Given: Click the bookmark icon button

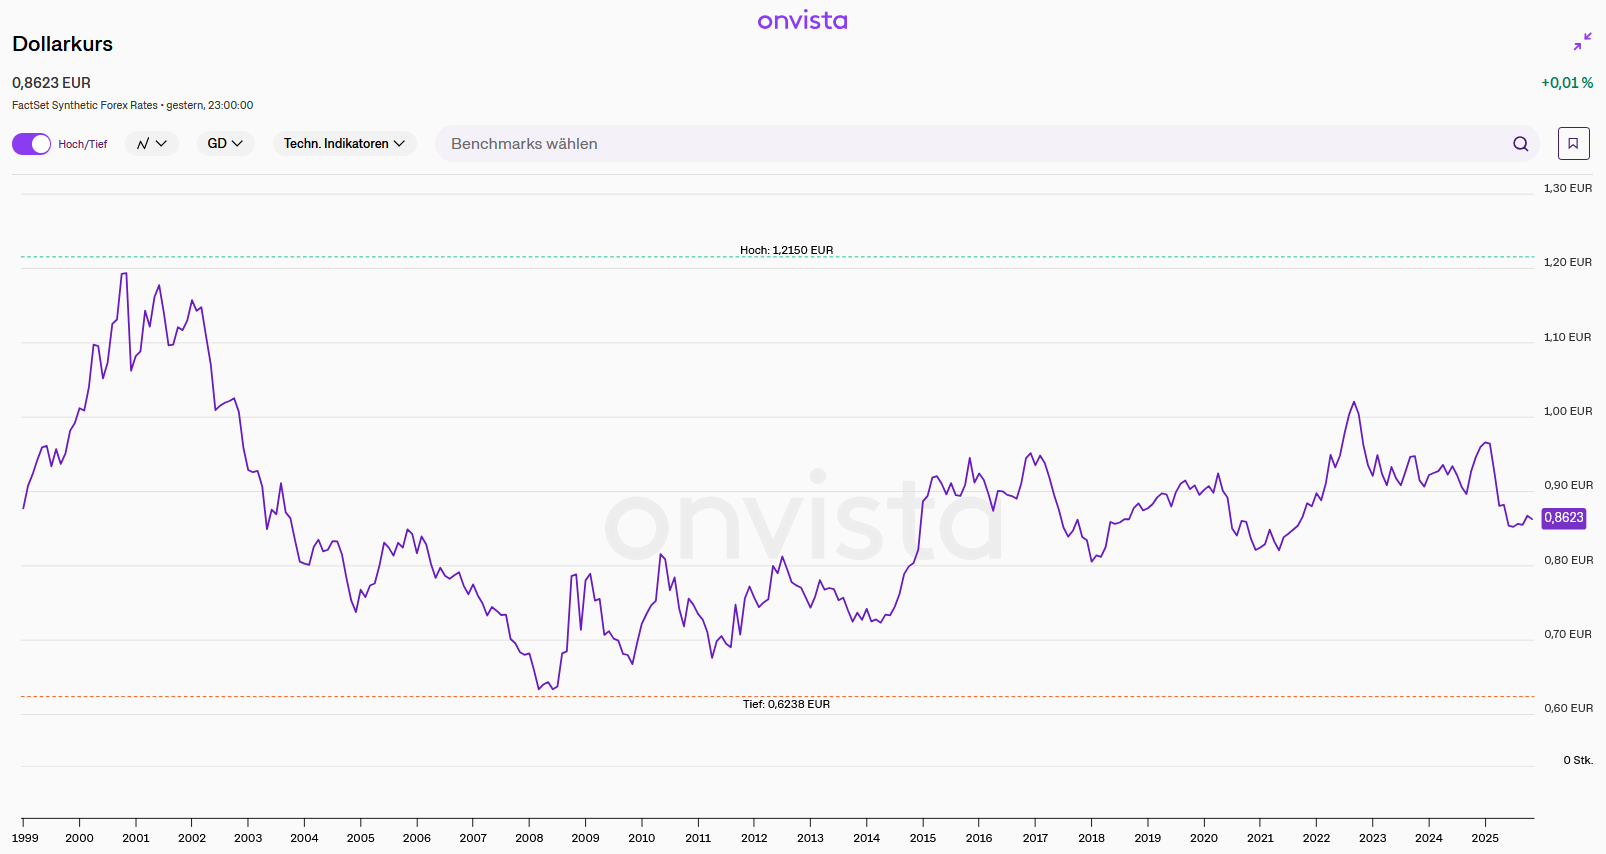Looking at the screenshot, I should point(1573,144).
